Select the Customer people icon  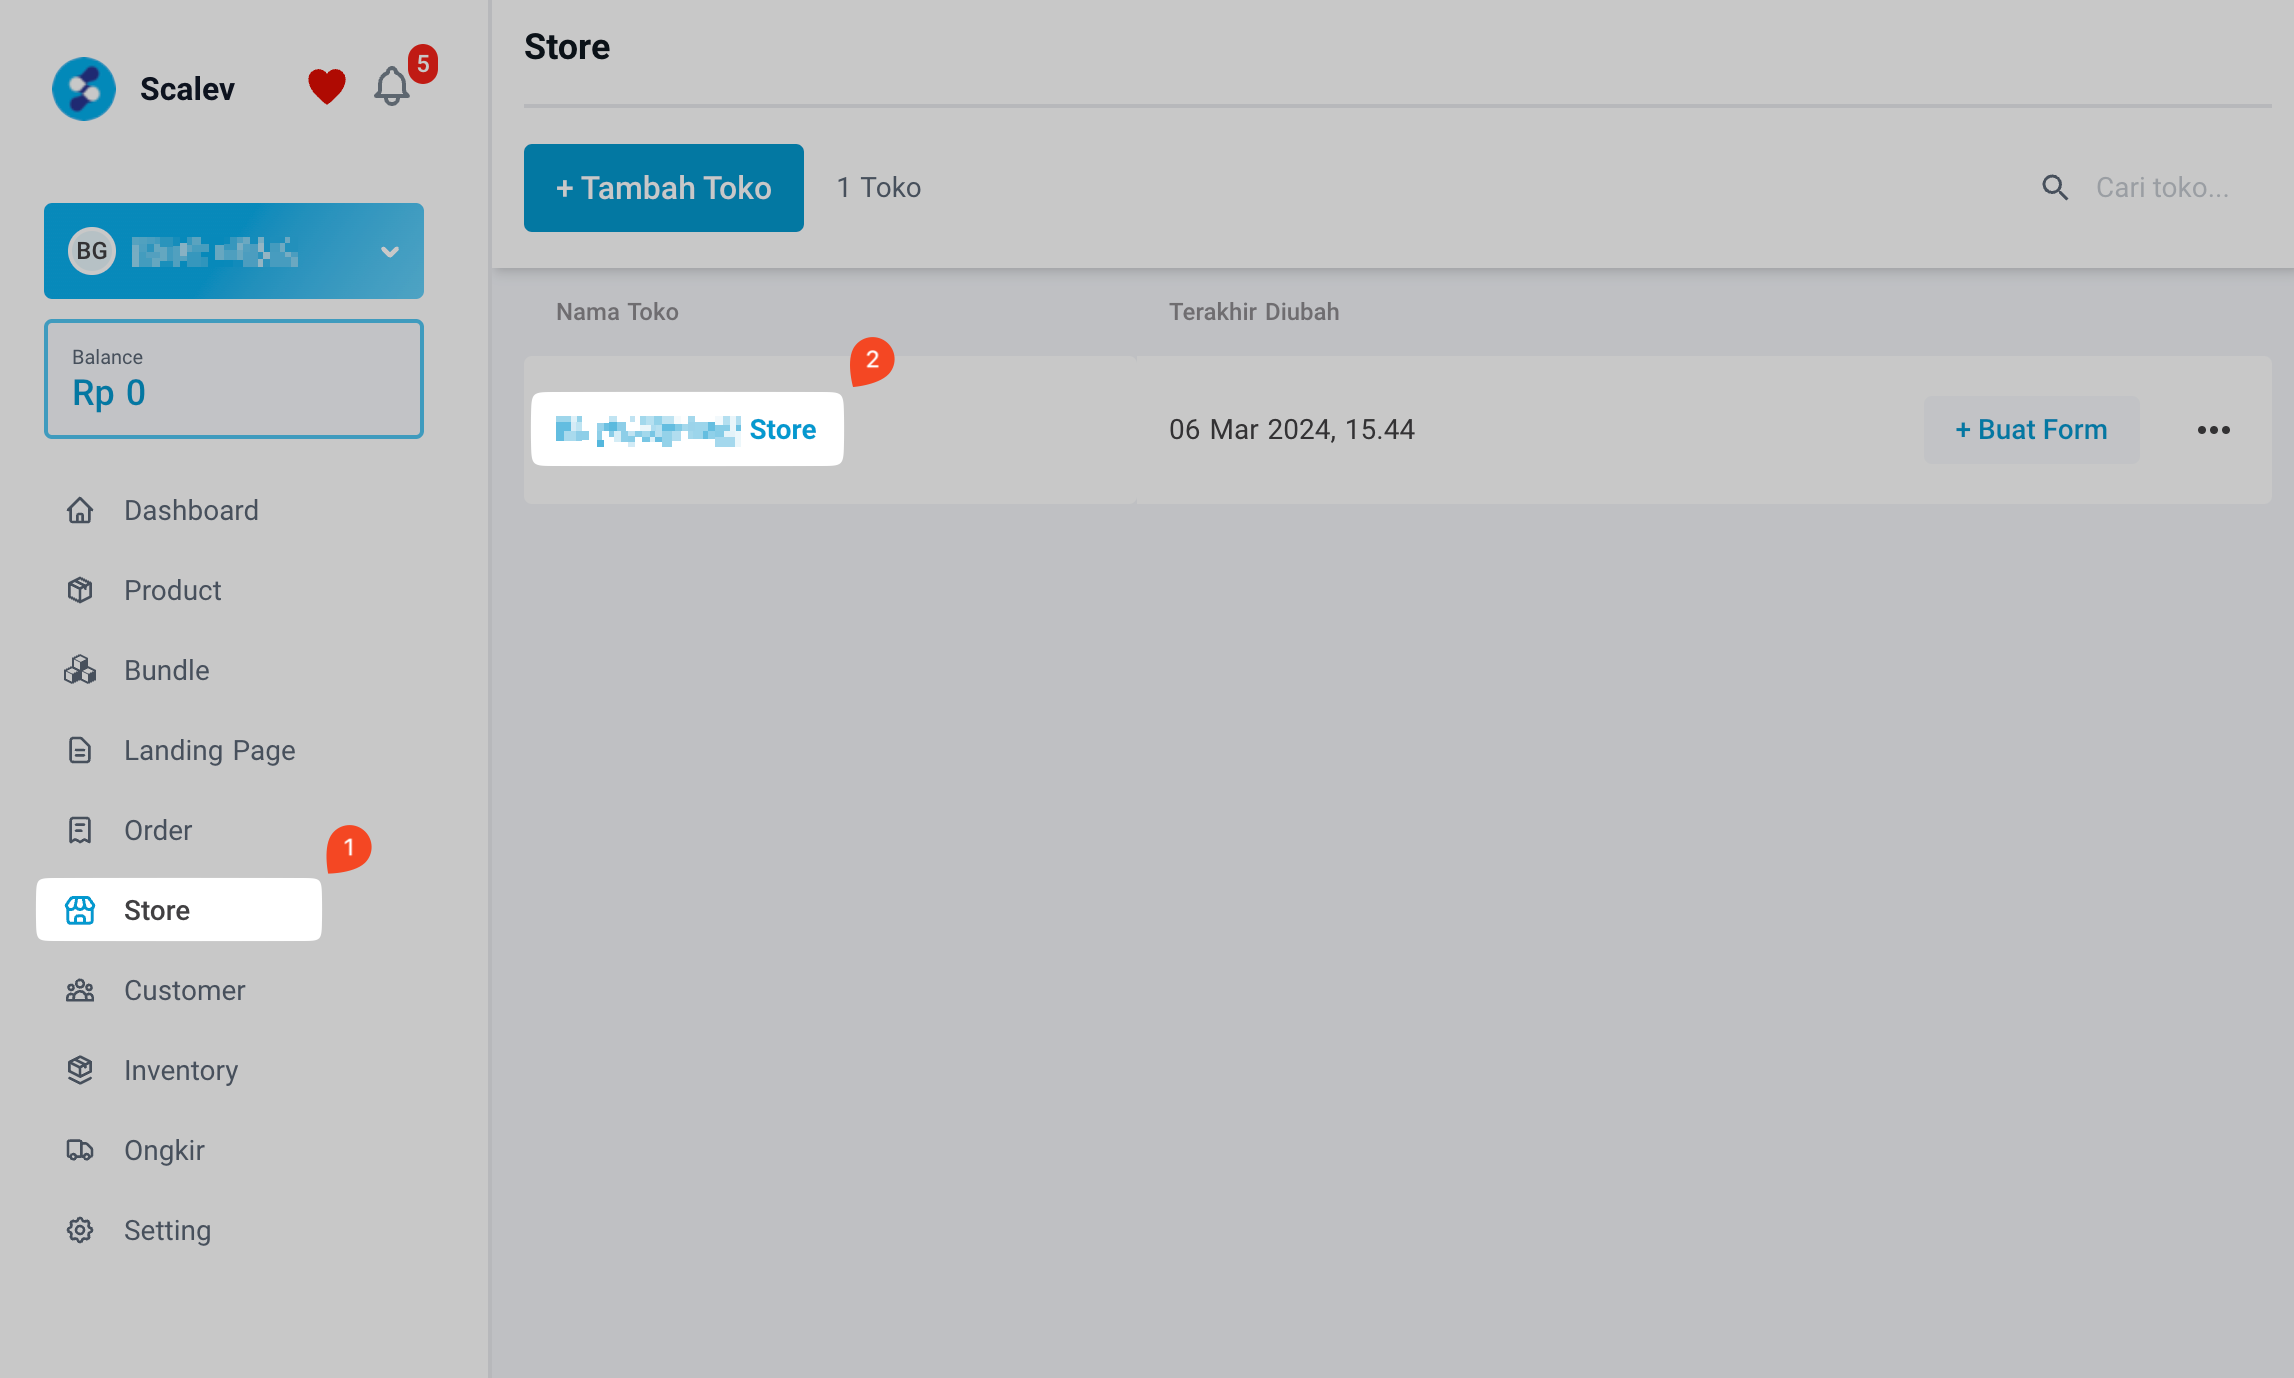[80, 990]
